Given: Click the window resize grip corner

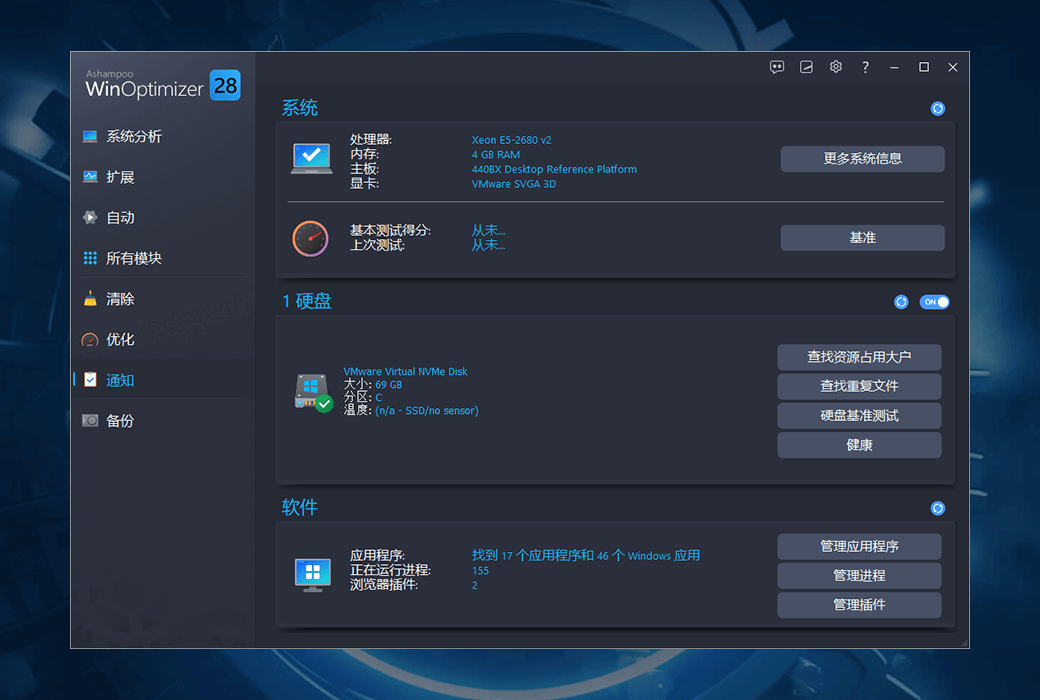Looking at the screenshot, I should point(964,643).
